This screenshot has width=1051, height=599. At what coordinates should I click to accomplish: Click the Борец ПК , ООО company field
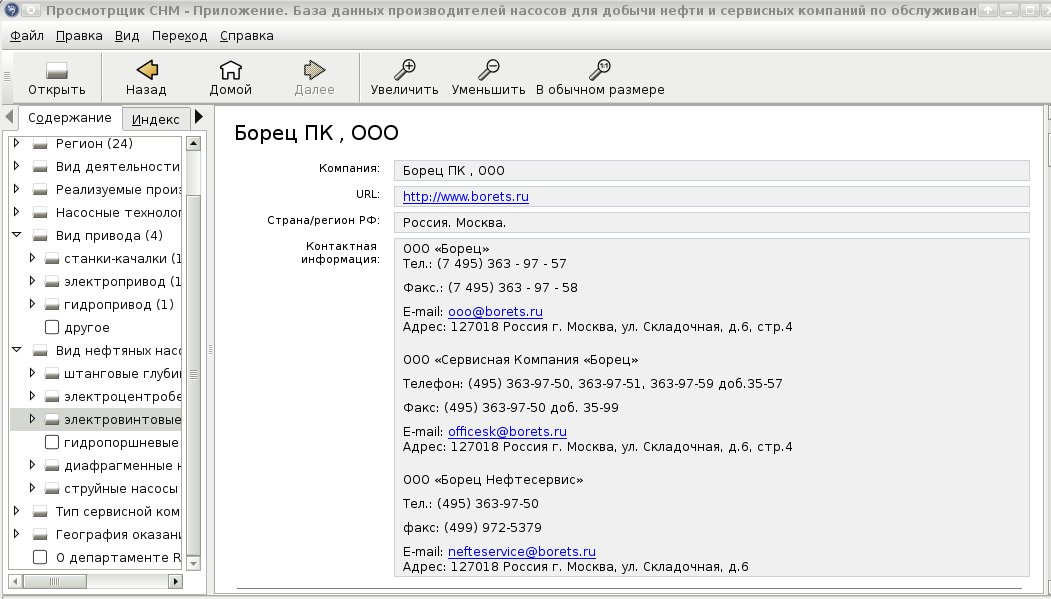point(711,171)
